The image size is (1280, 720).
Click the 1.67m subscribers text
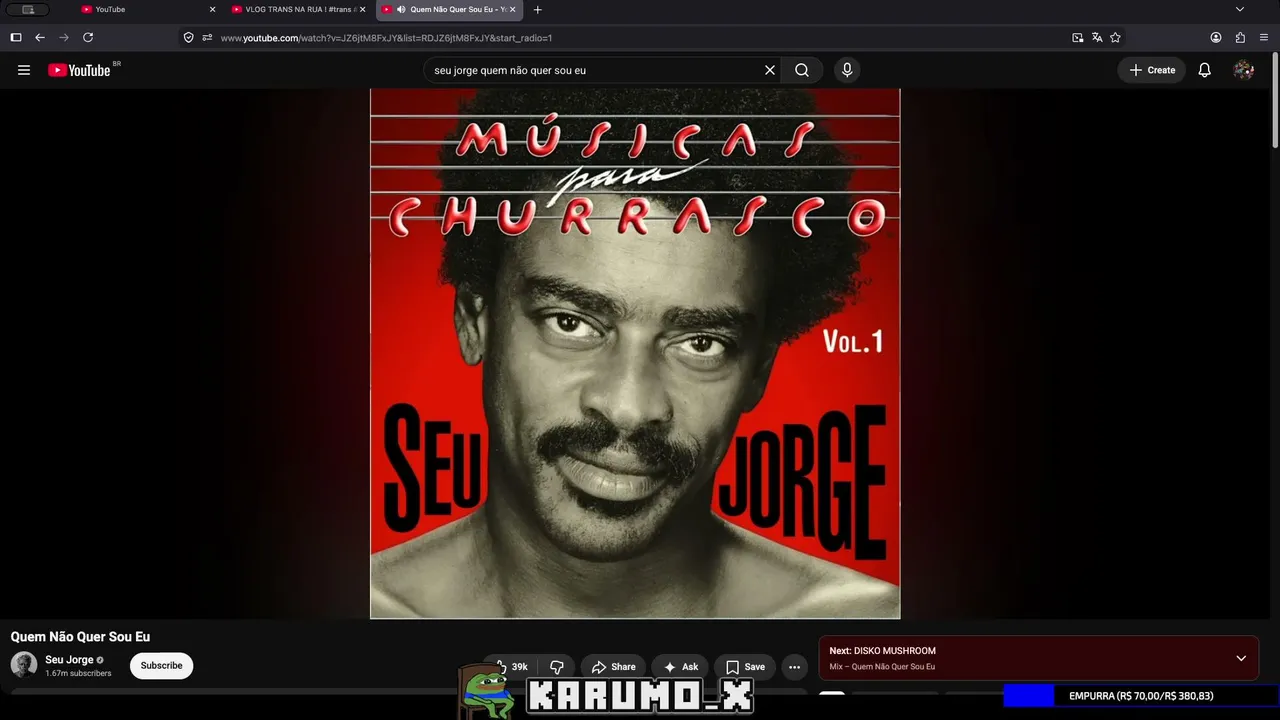pos(78,674)
